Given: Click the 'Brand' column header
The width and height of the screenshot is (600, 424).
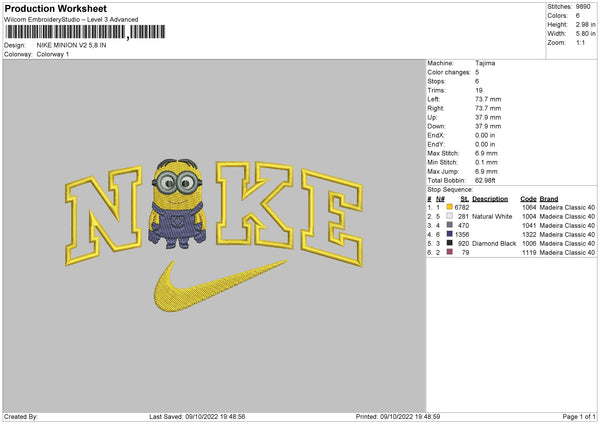Looking at the screenshot, I should (x=549, y=199).
